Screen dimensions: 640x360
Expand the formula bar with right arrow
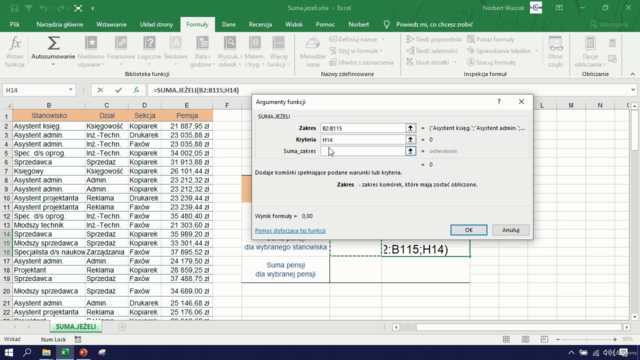point(633,90)
